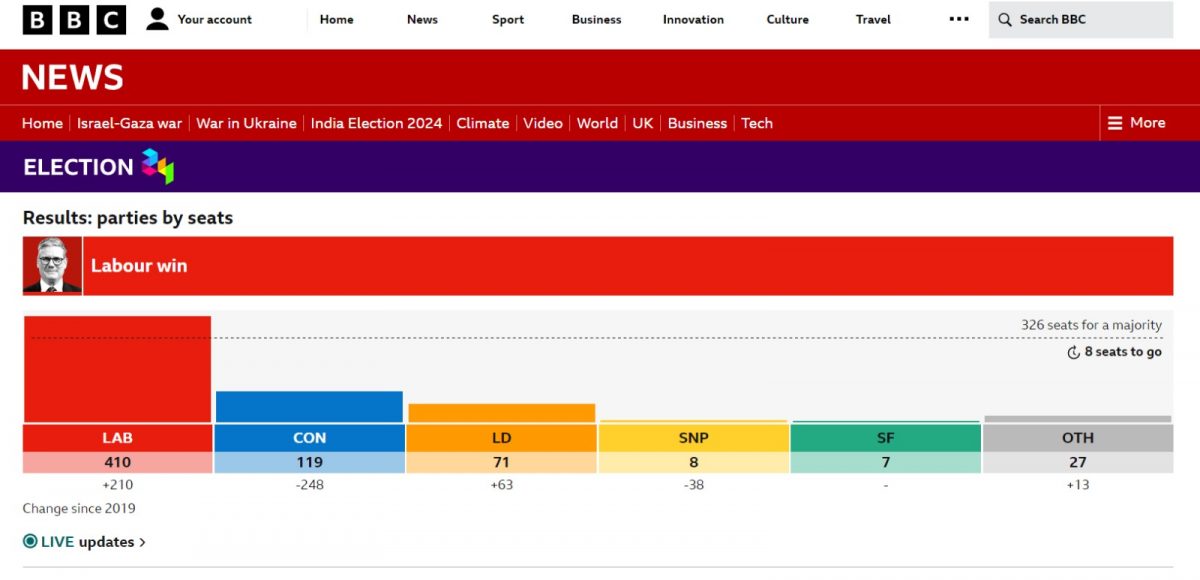Click the ELECTION banner text
The height and width of the screenshot is (580, 1200).
coord(78,167)
